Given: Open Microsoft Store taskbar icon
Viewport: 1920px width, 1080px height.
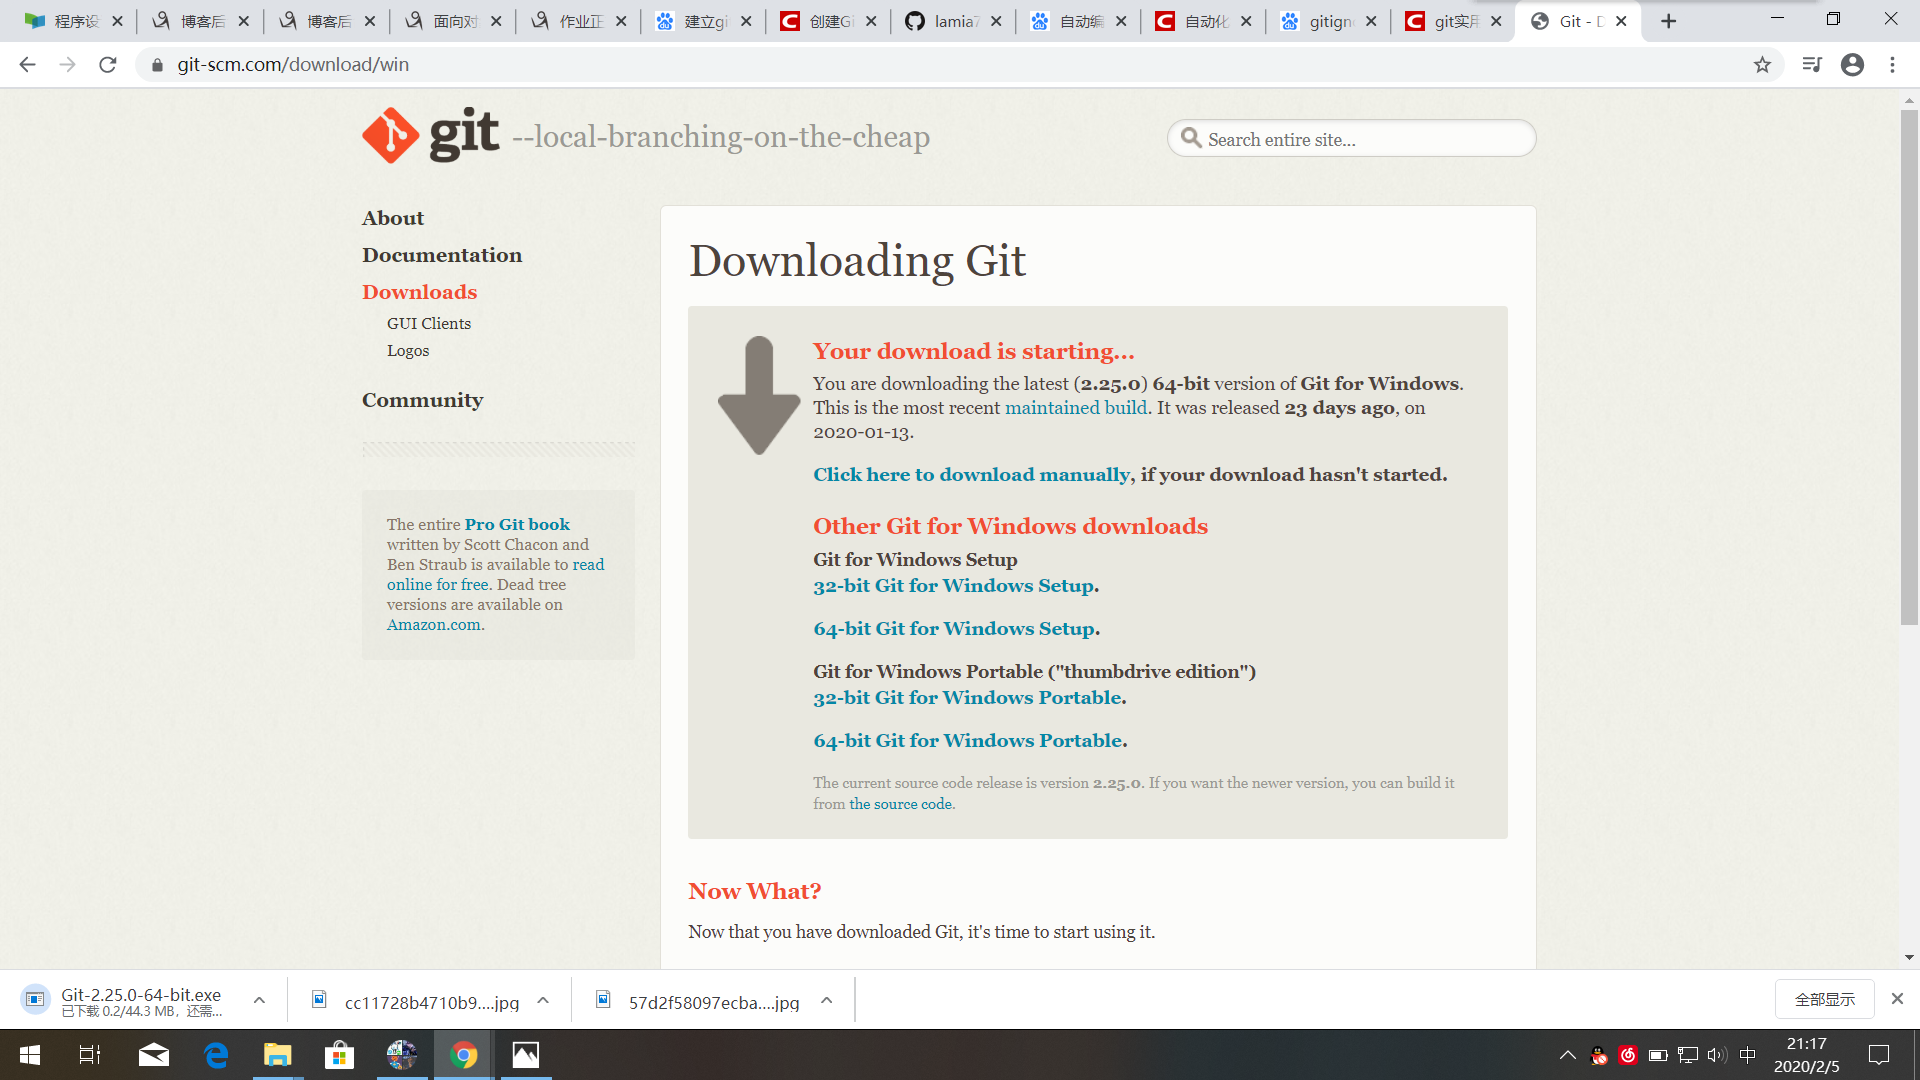Looking at the screenshot, I should (x=339, y=1055).
